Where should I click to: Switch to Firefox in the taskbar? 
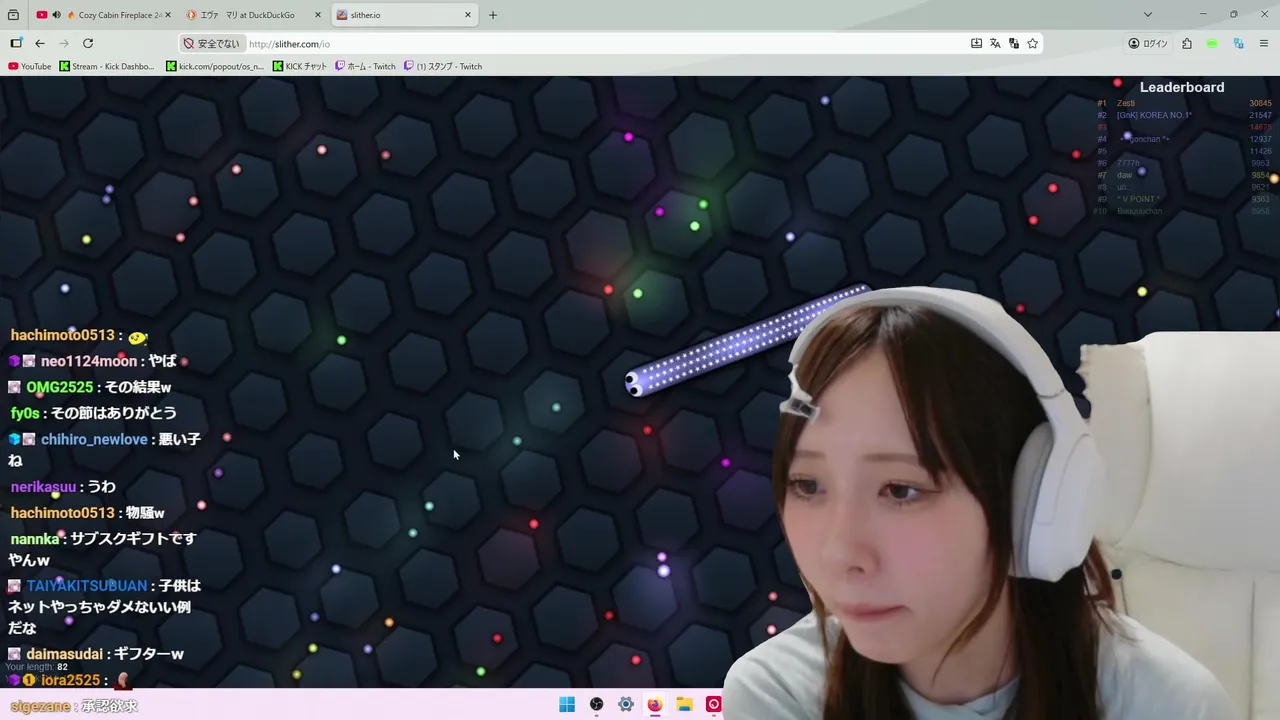(655, 704)
